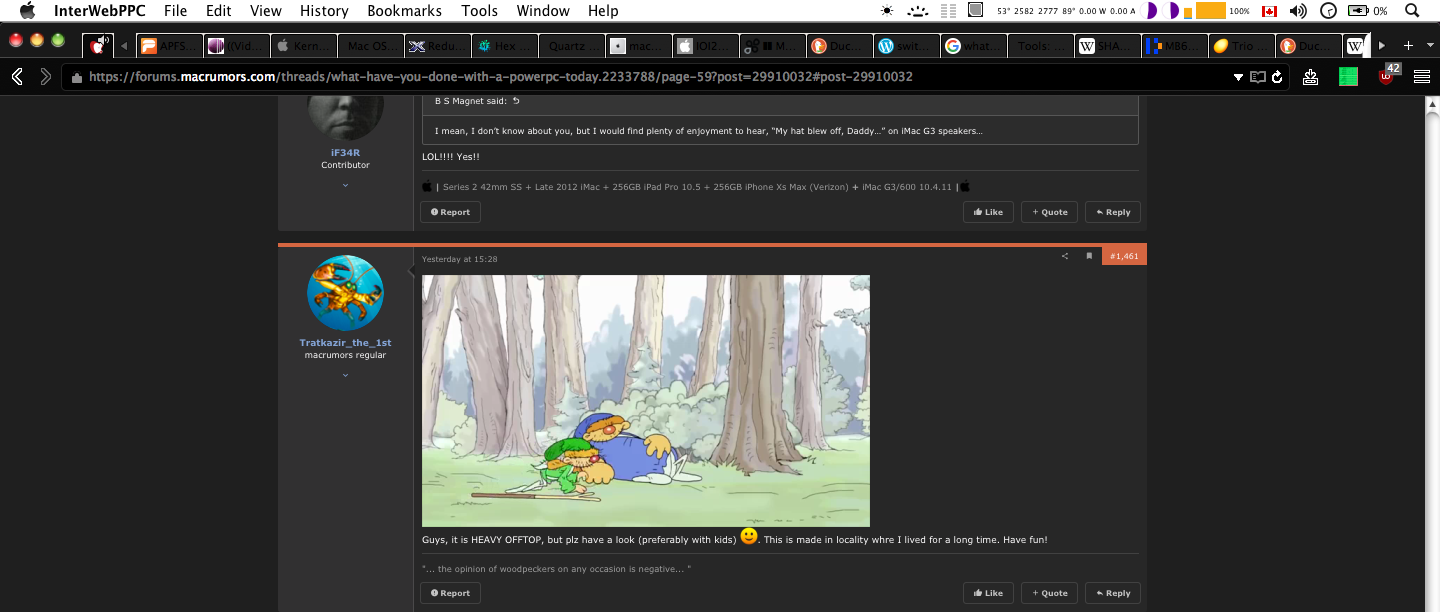Open the Bookmarks menu
This screenshot has width=1440, height=612.
click(404, 11)
